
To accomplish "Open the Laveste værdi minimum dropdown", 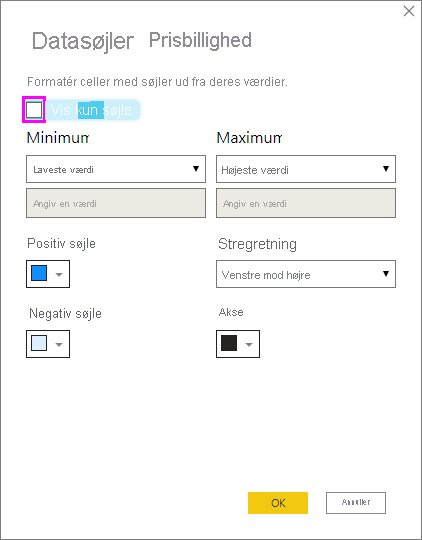I will pos(116,169).
